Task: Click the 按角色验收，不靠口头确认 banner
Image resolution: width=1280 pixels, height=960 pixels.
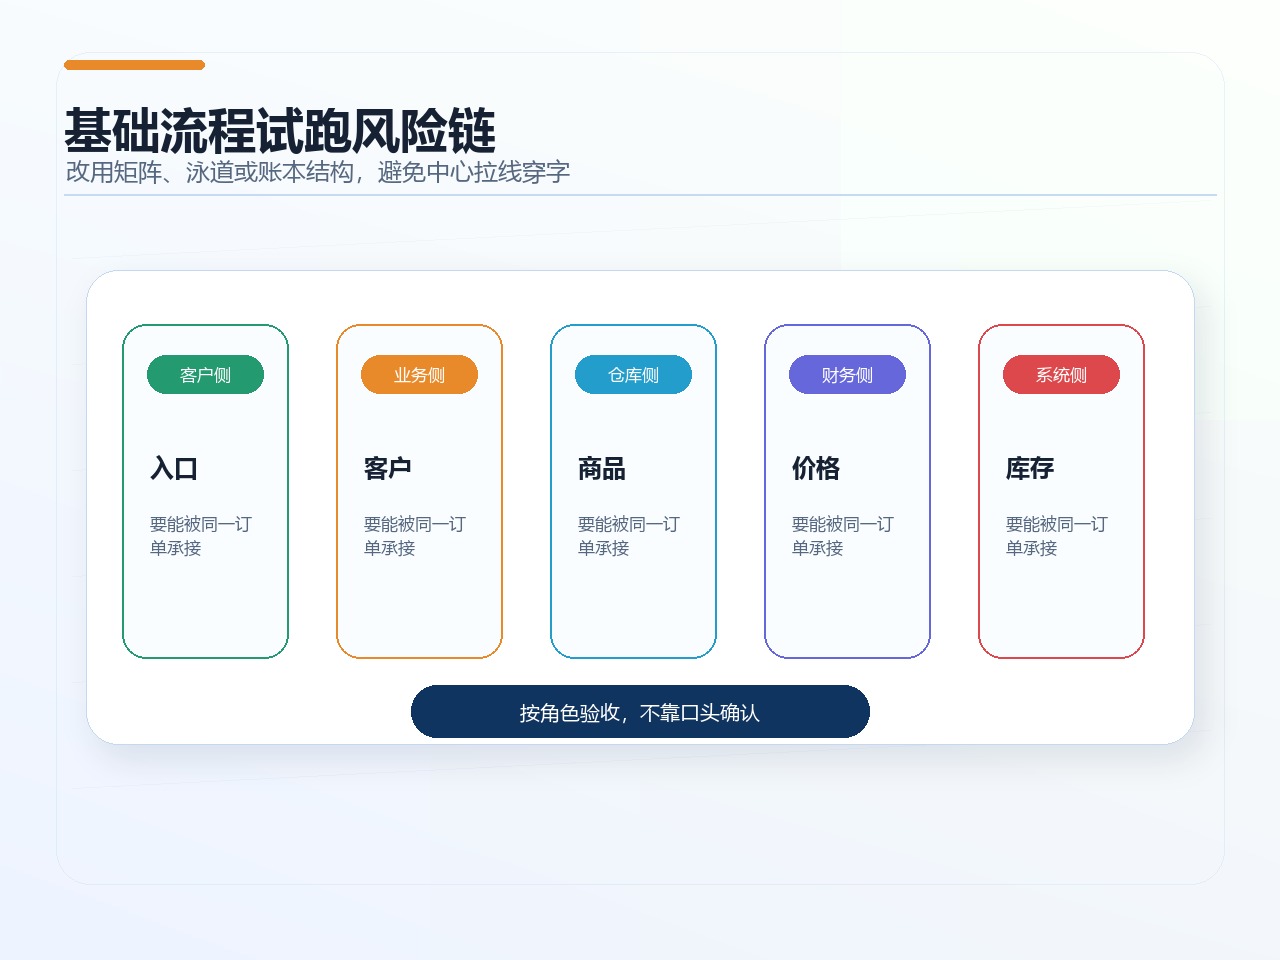Action: (640, 712)
